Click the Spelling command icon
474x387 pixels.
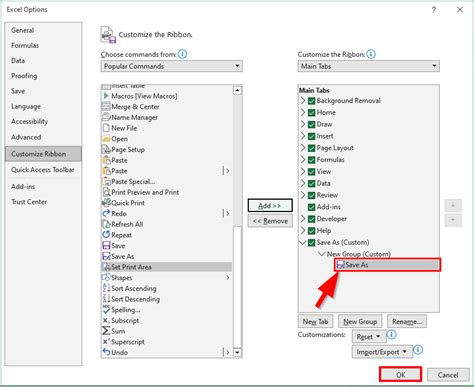[x=106, y=310]
